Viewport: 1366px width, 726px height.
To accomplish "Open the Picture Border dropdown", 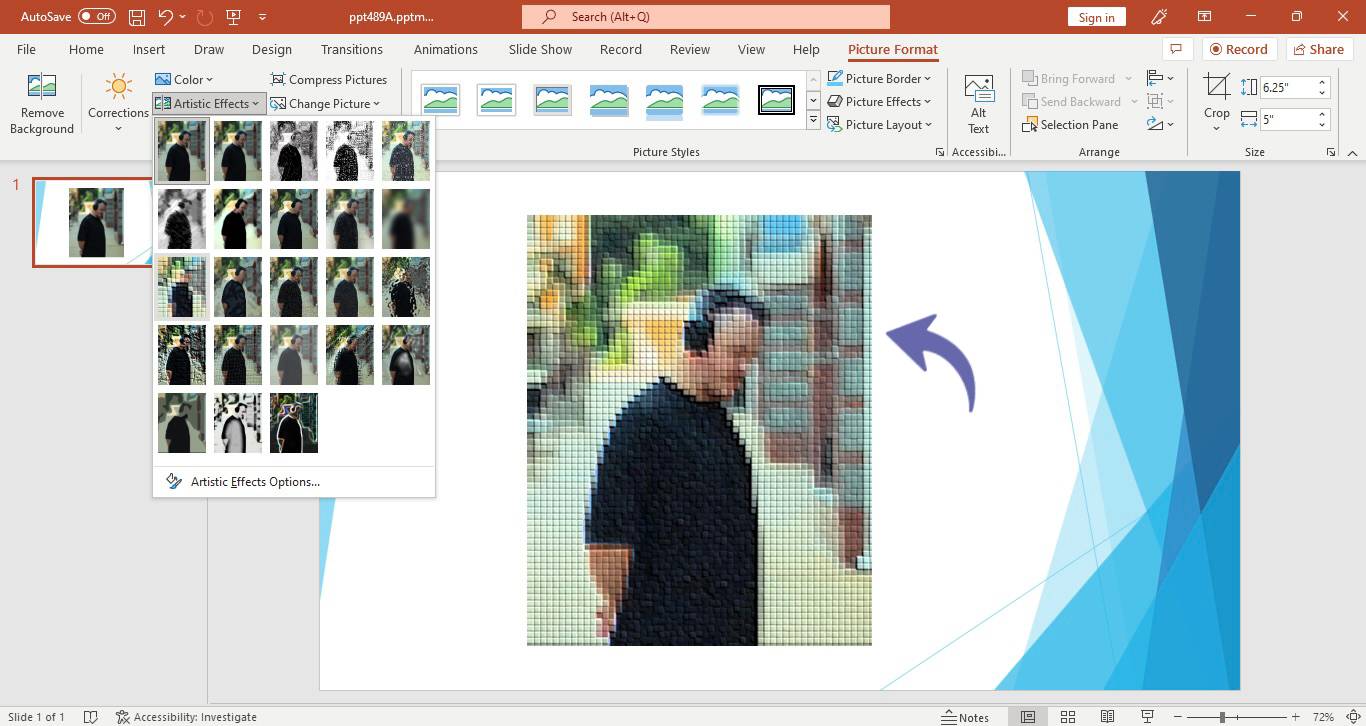I will pyautogui.click(x=880, y=78).
